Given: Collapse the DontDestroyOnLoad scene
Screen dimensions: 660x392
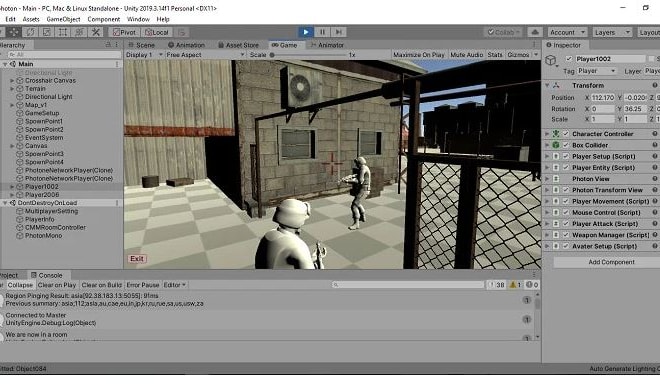Looking at the screenshot, I should [x=5, y=203].
